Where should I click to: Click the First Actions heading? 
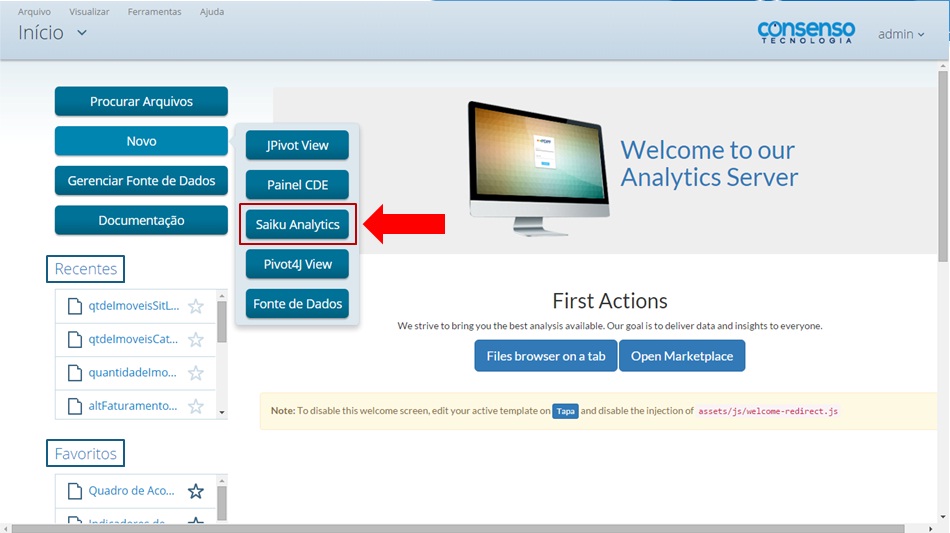pos(610,301)
